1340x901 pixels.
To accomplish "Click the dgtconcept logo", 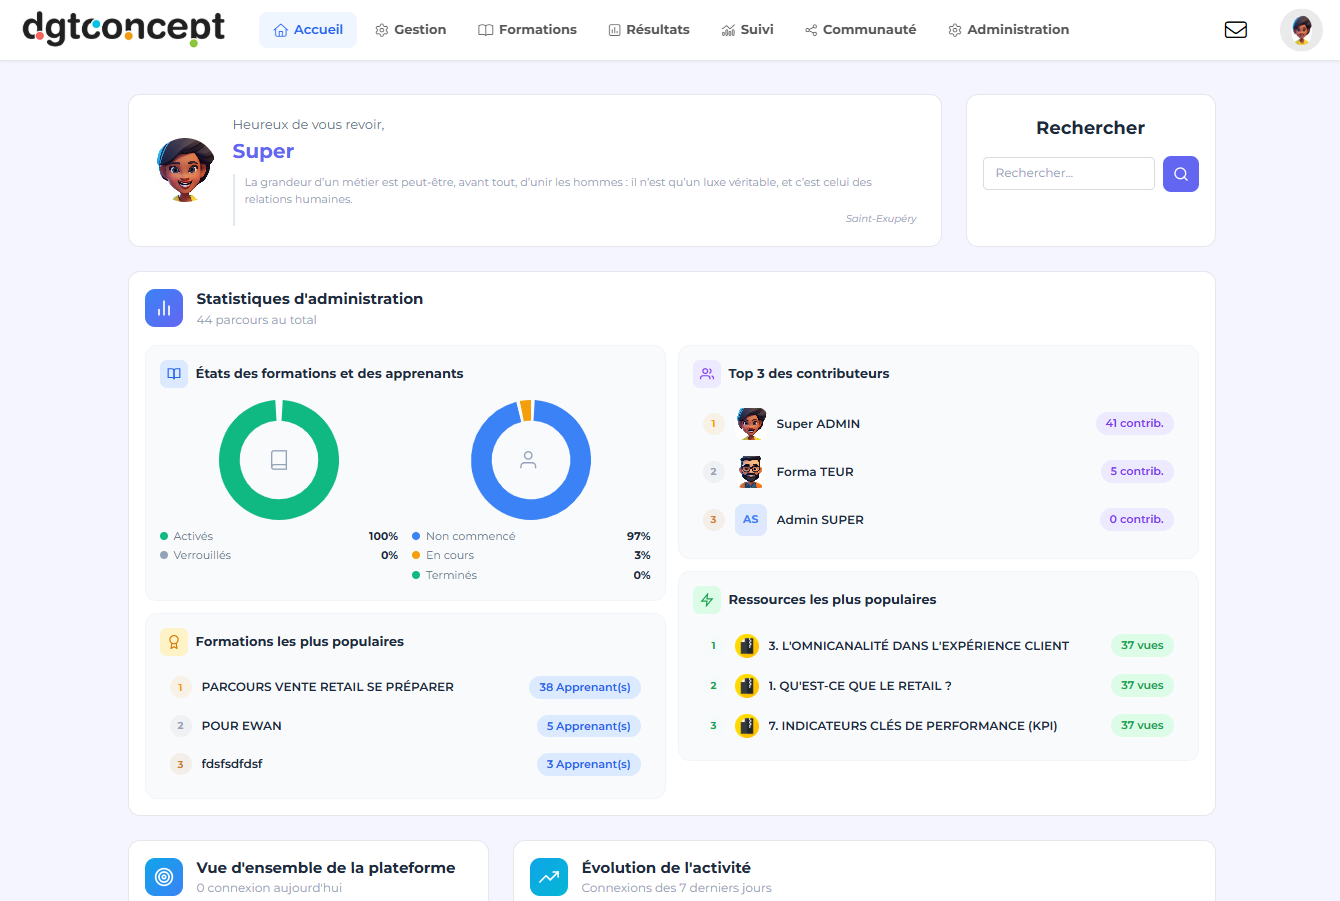I will tap(124, 29).
